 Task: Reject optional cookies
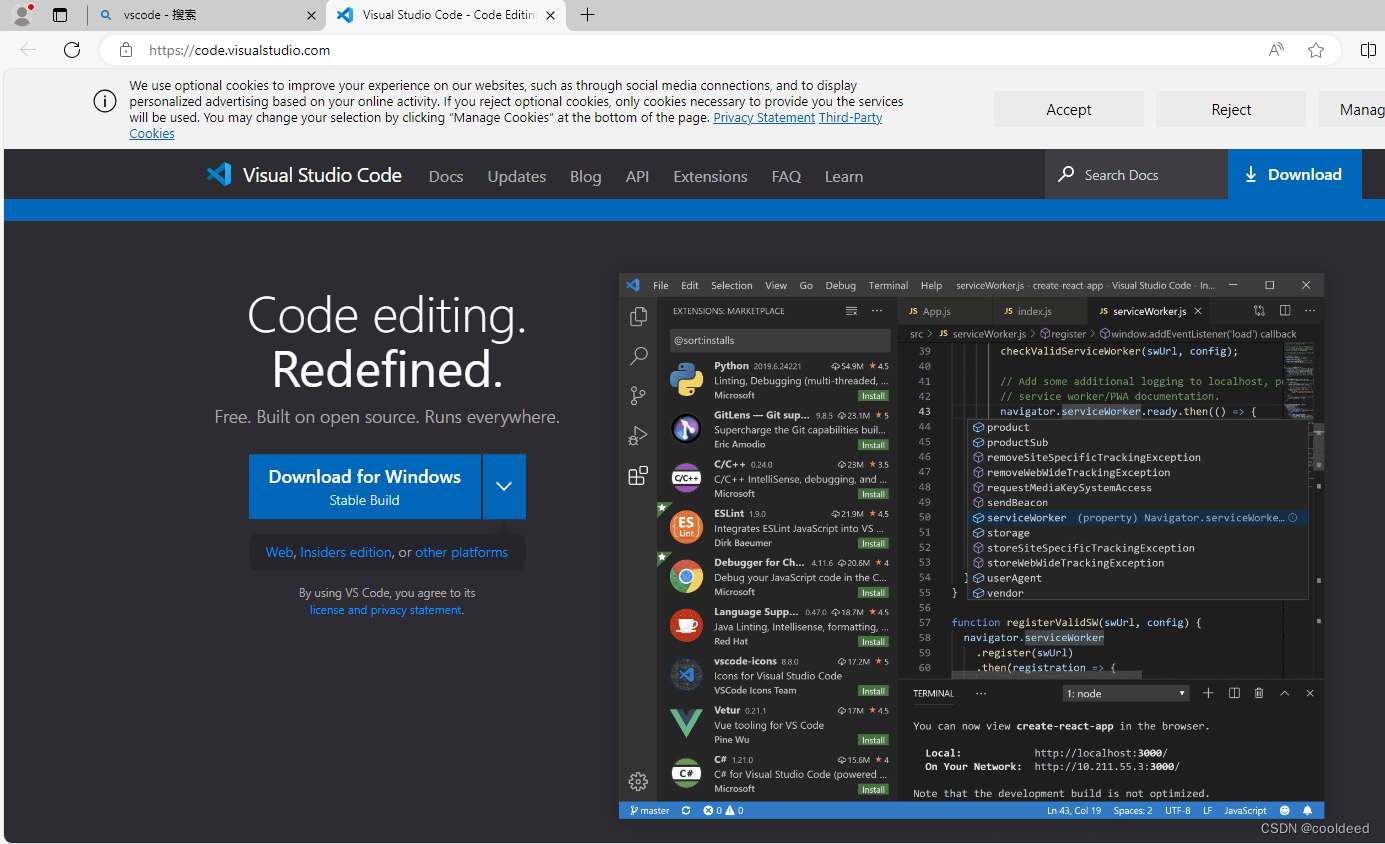(x=1231, y=110)
